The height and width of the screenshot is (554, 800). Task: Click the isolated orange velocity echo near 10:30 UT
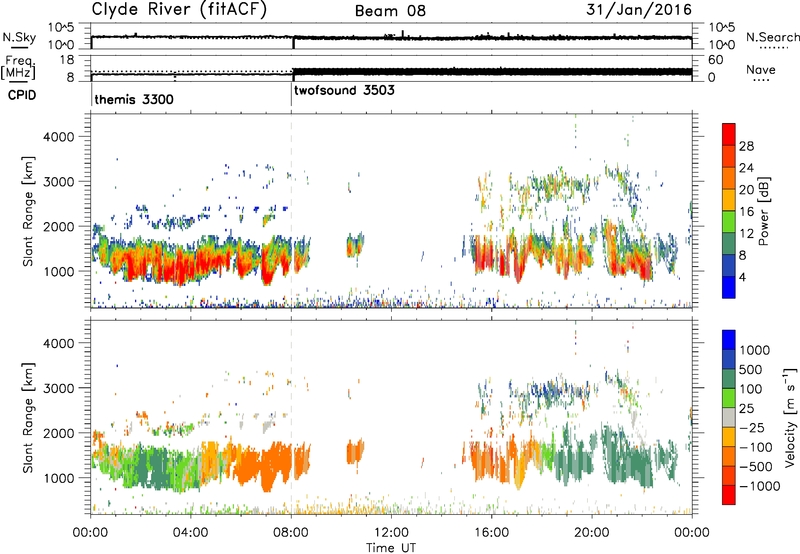355,452
